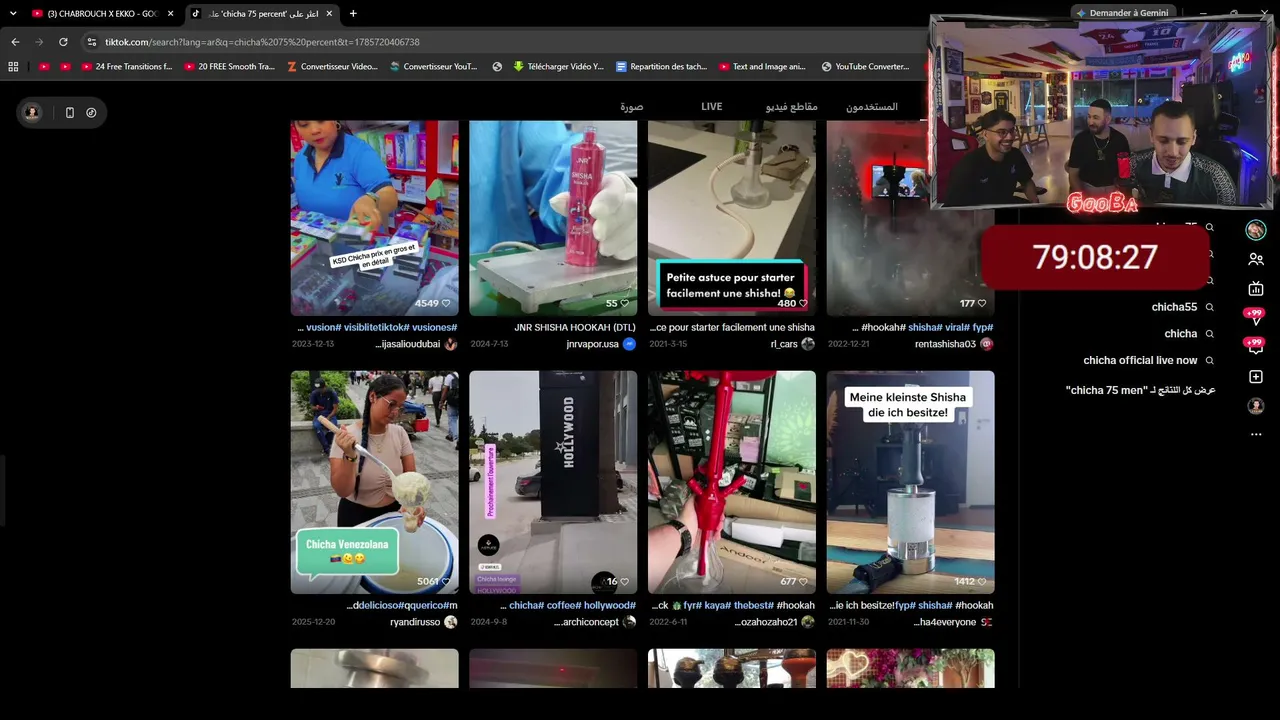Open the new tab plus button

pos(353,14)
